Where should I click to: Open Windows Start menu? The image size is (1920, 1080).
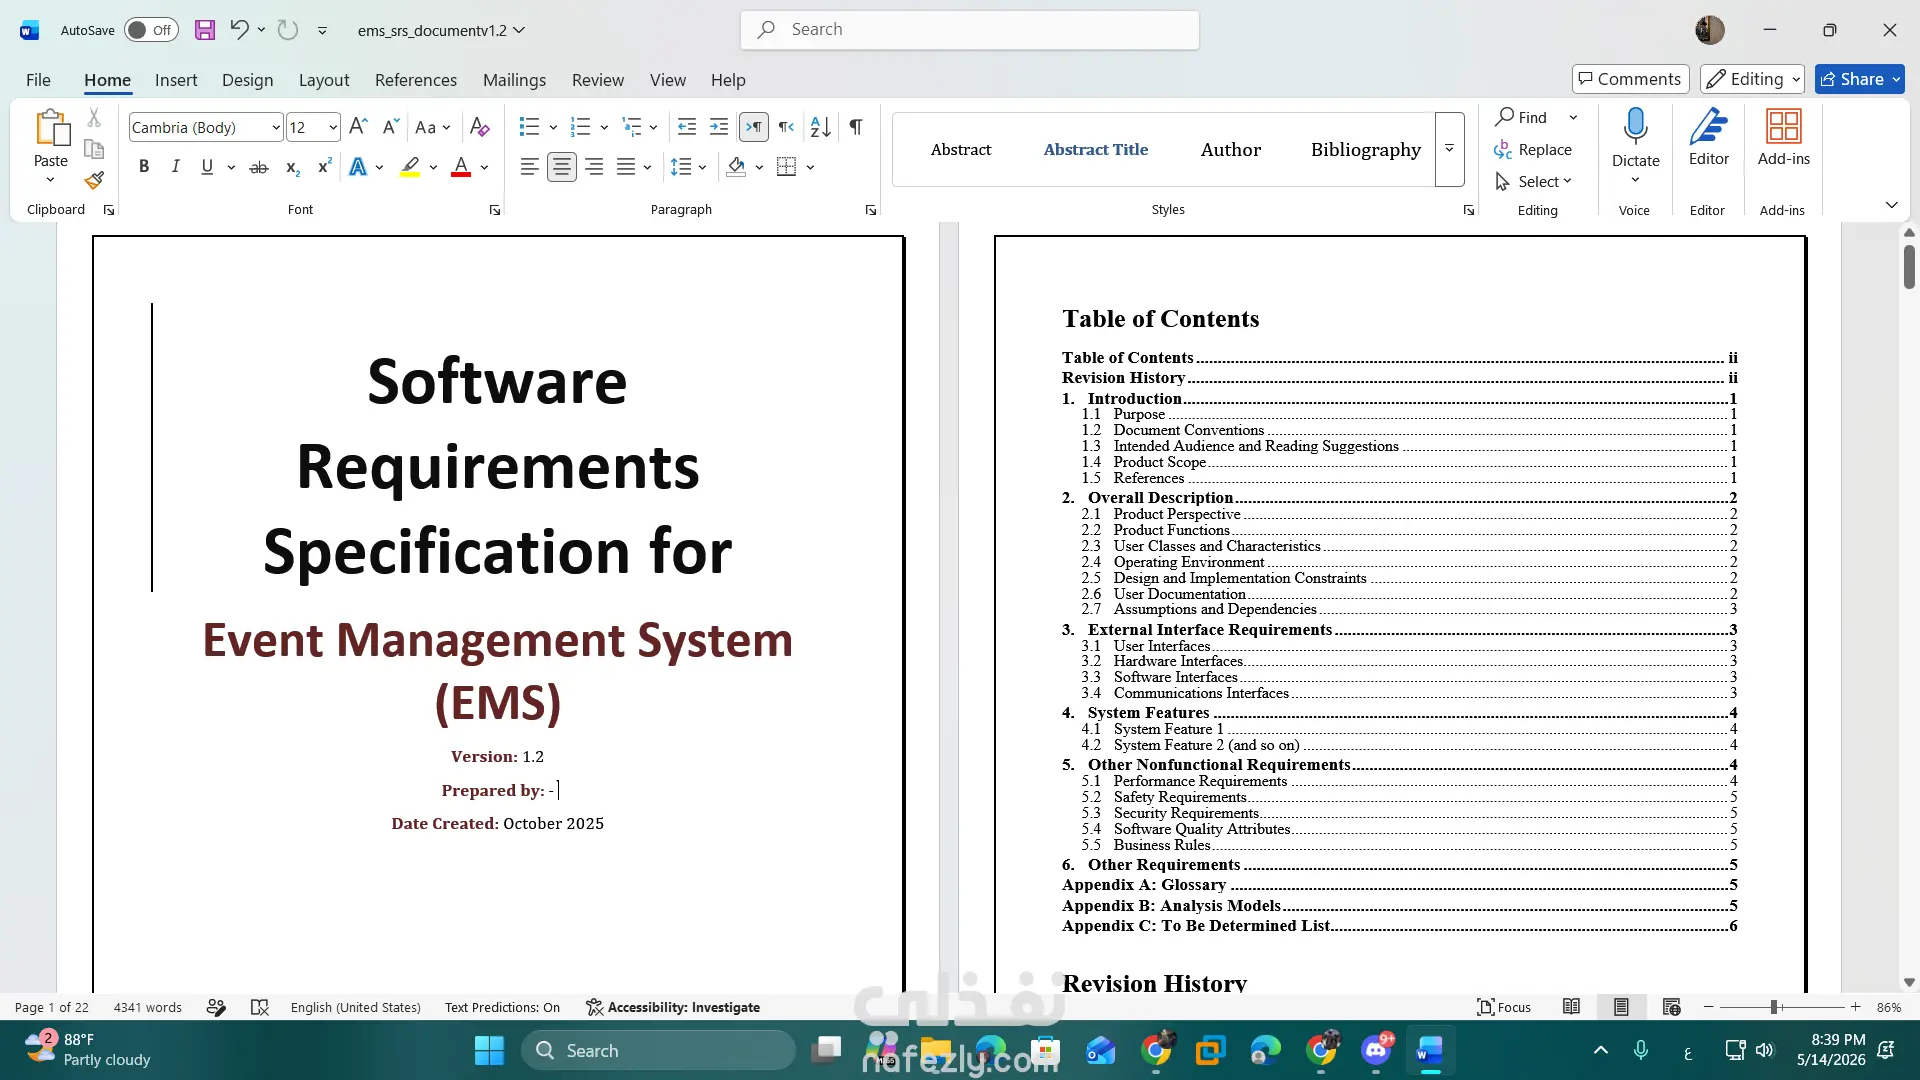[489, 1050]
